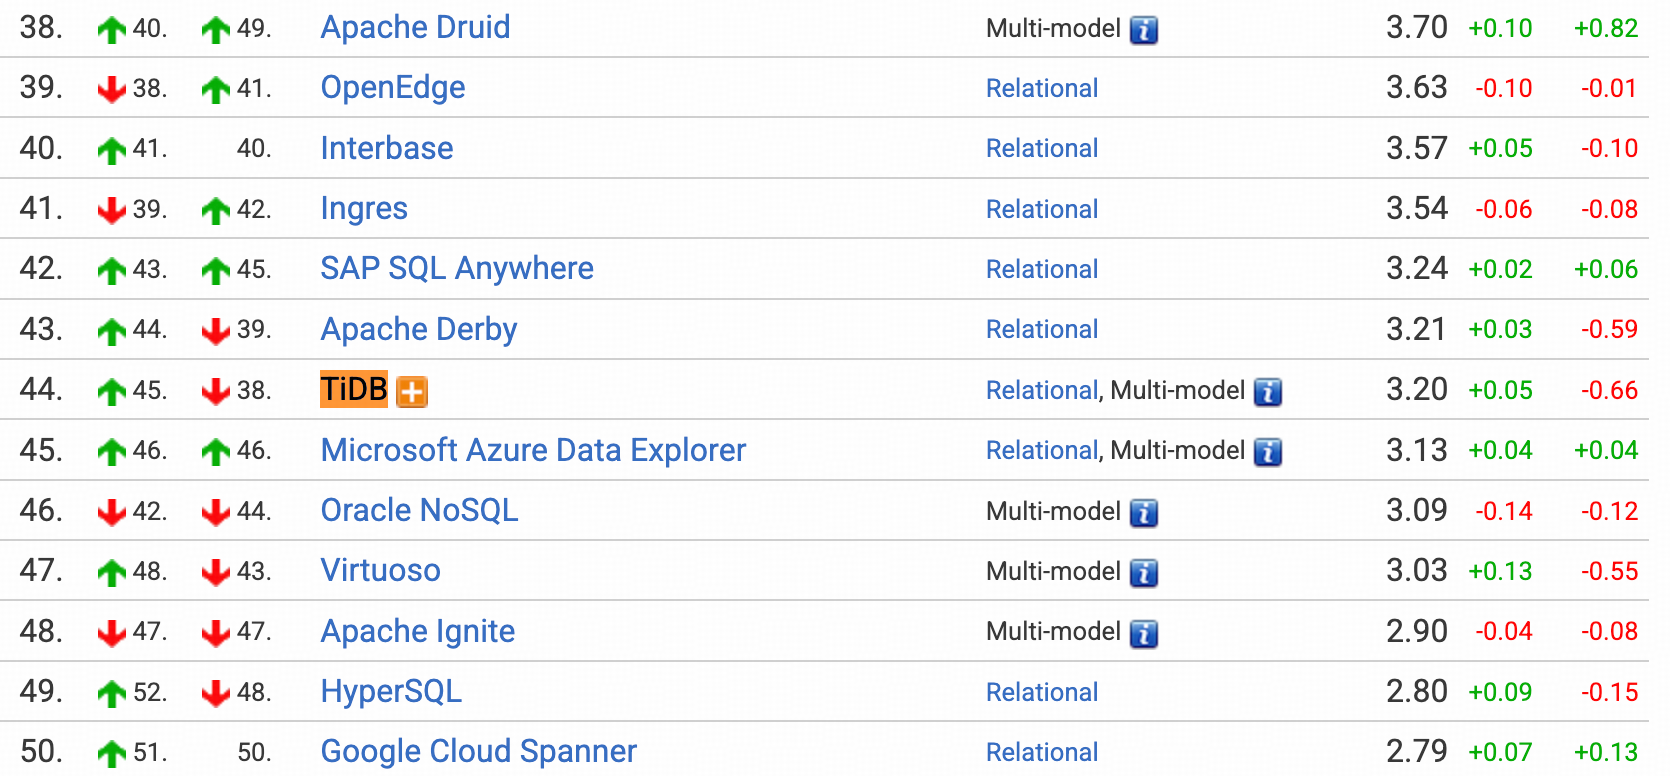
Task: Open the Virtuoso Multi-model info icon
Action: point(1144,573)
